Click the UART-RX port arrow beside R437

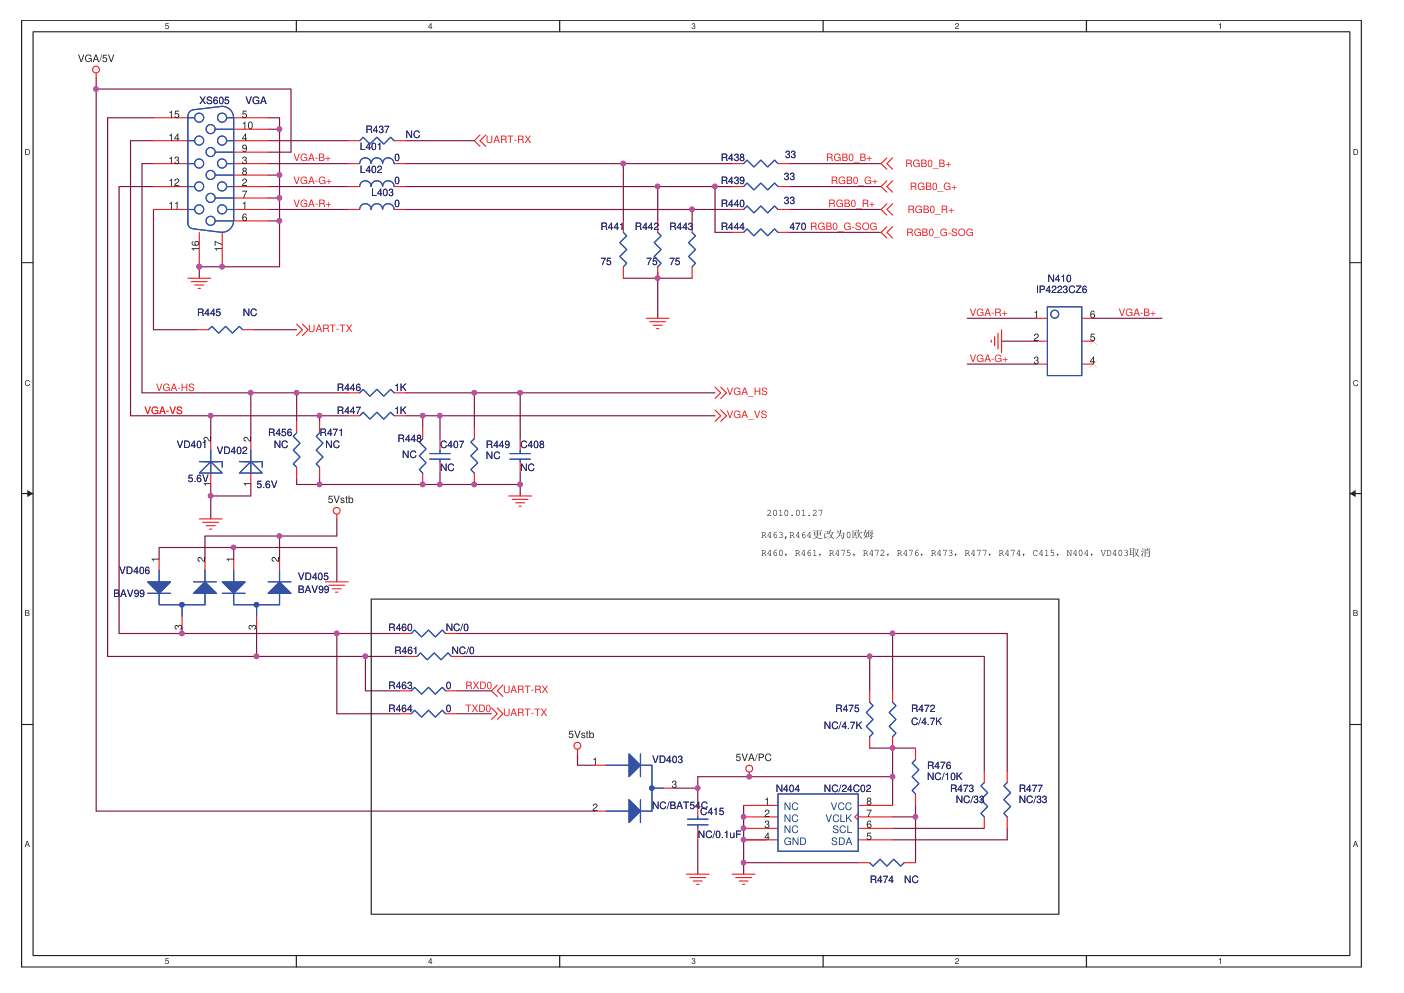pos(479,140)
